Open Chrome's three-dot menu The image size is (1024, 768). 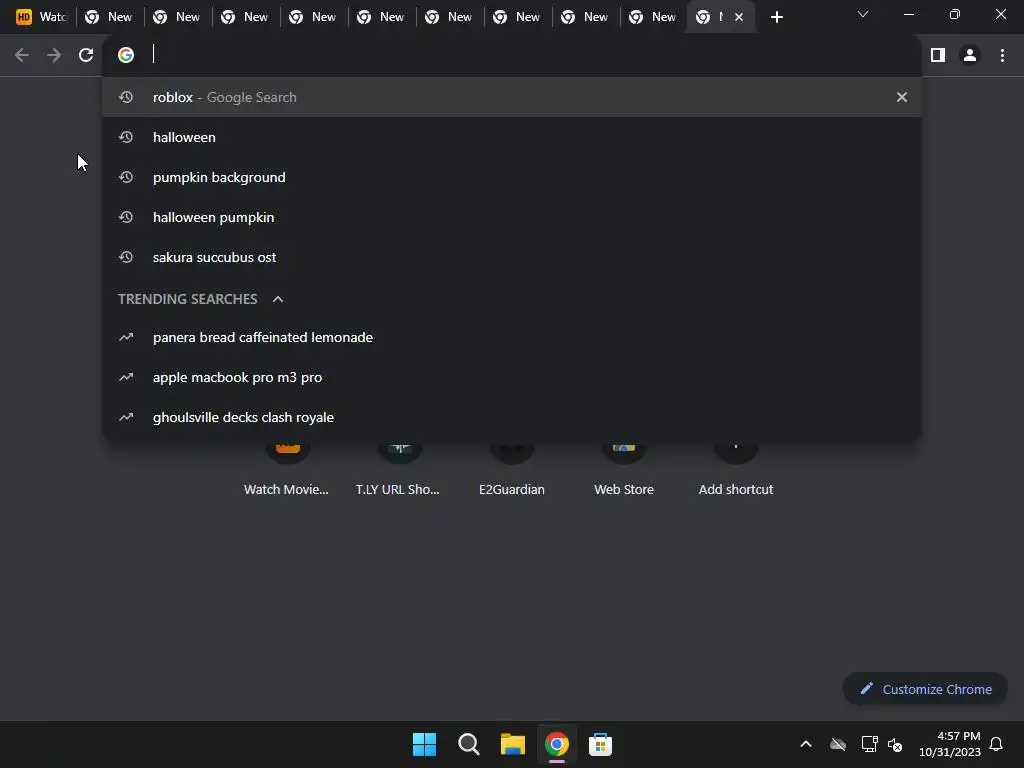1002,55
